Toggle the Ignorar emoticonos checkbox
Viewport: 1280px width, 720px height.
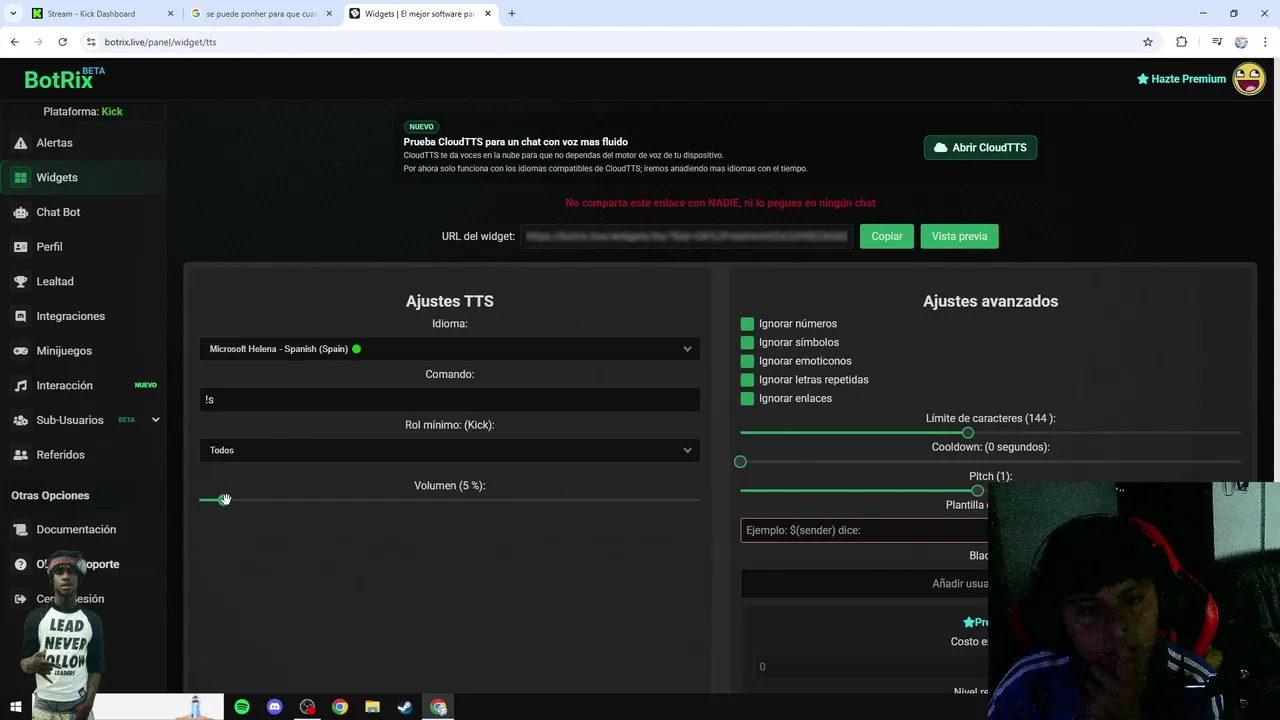(747, 361)
